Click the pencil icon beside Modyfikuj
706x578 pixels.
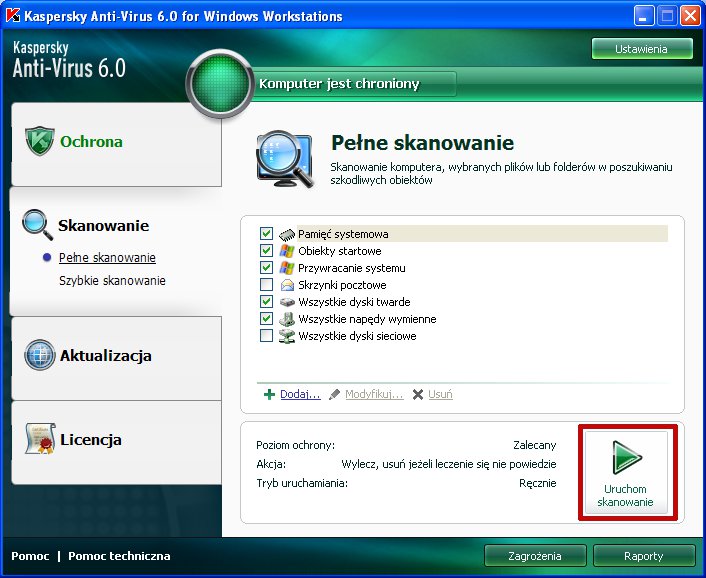tap(334, 394)
